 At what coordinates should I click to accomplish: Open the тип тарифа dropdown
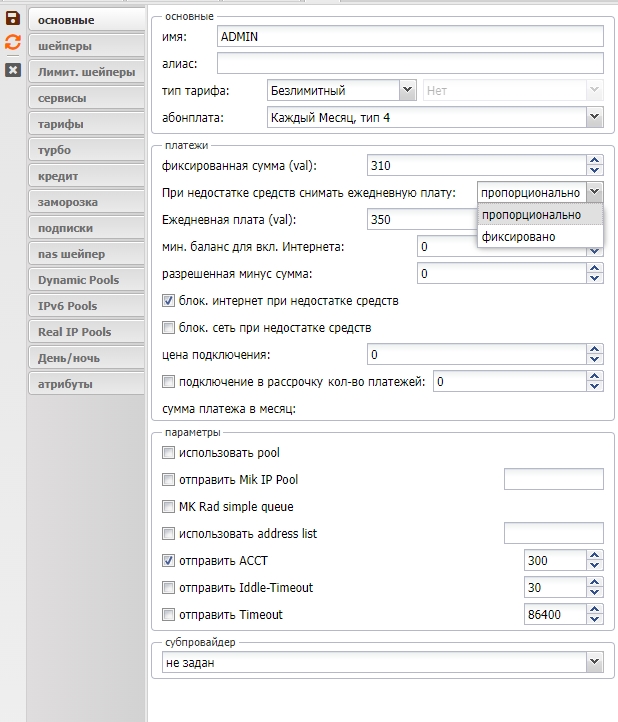coord(407,90)
